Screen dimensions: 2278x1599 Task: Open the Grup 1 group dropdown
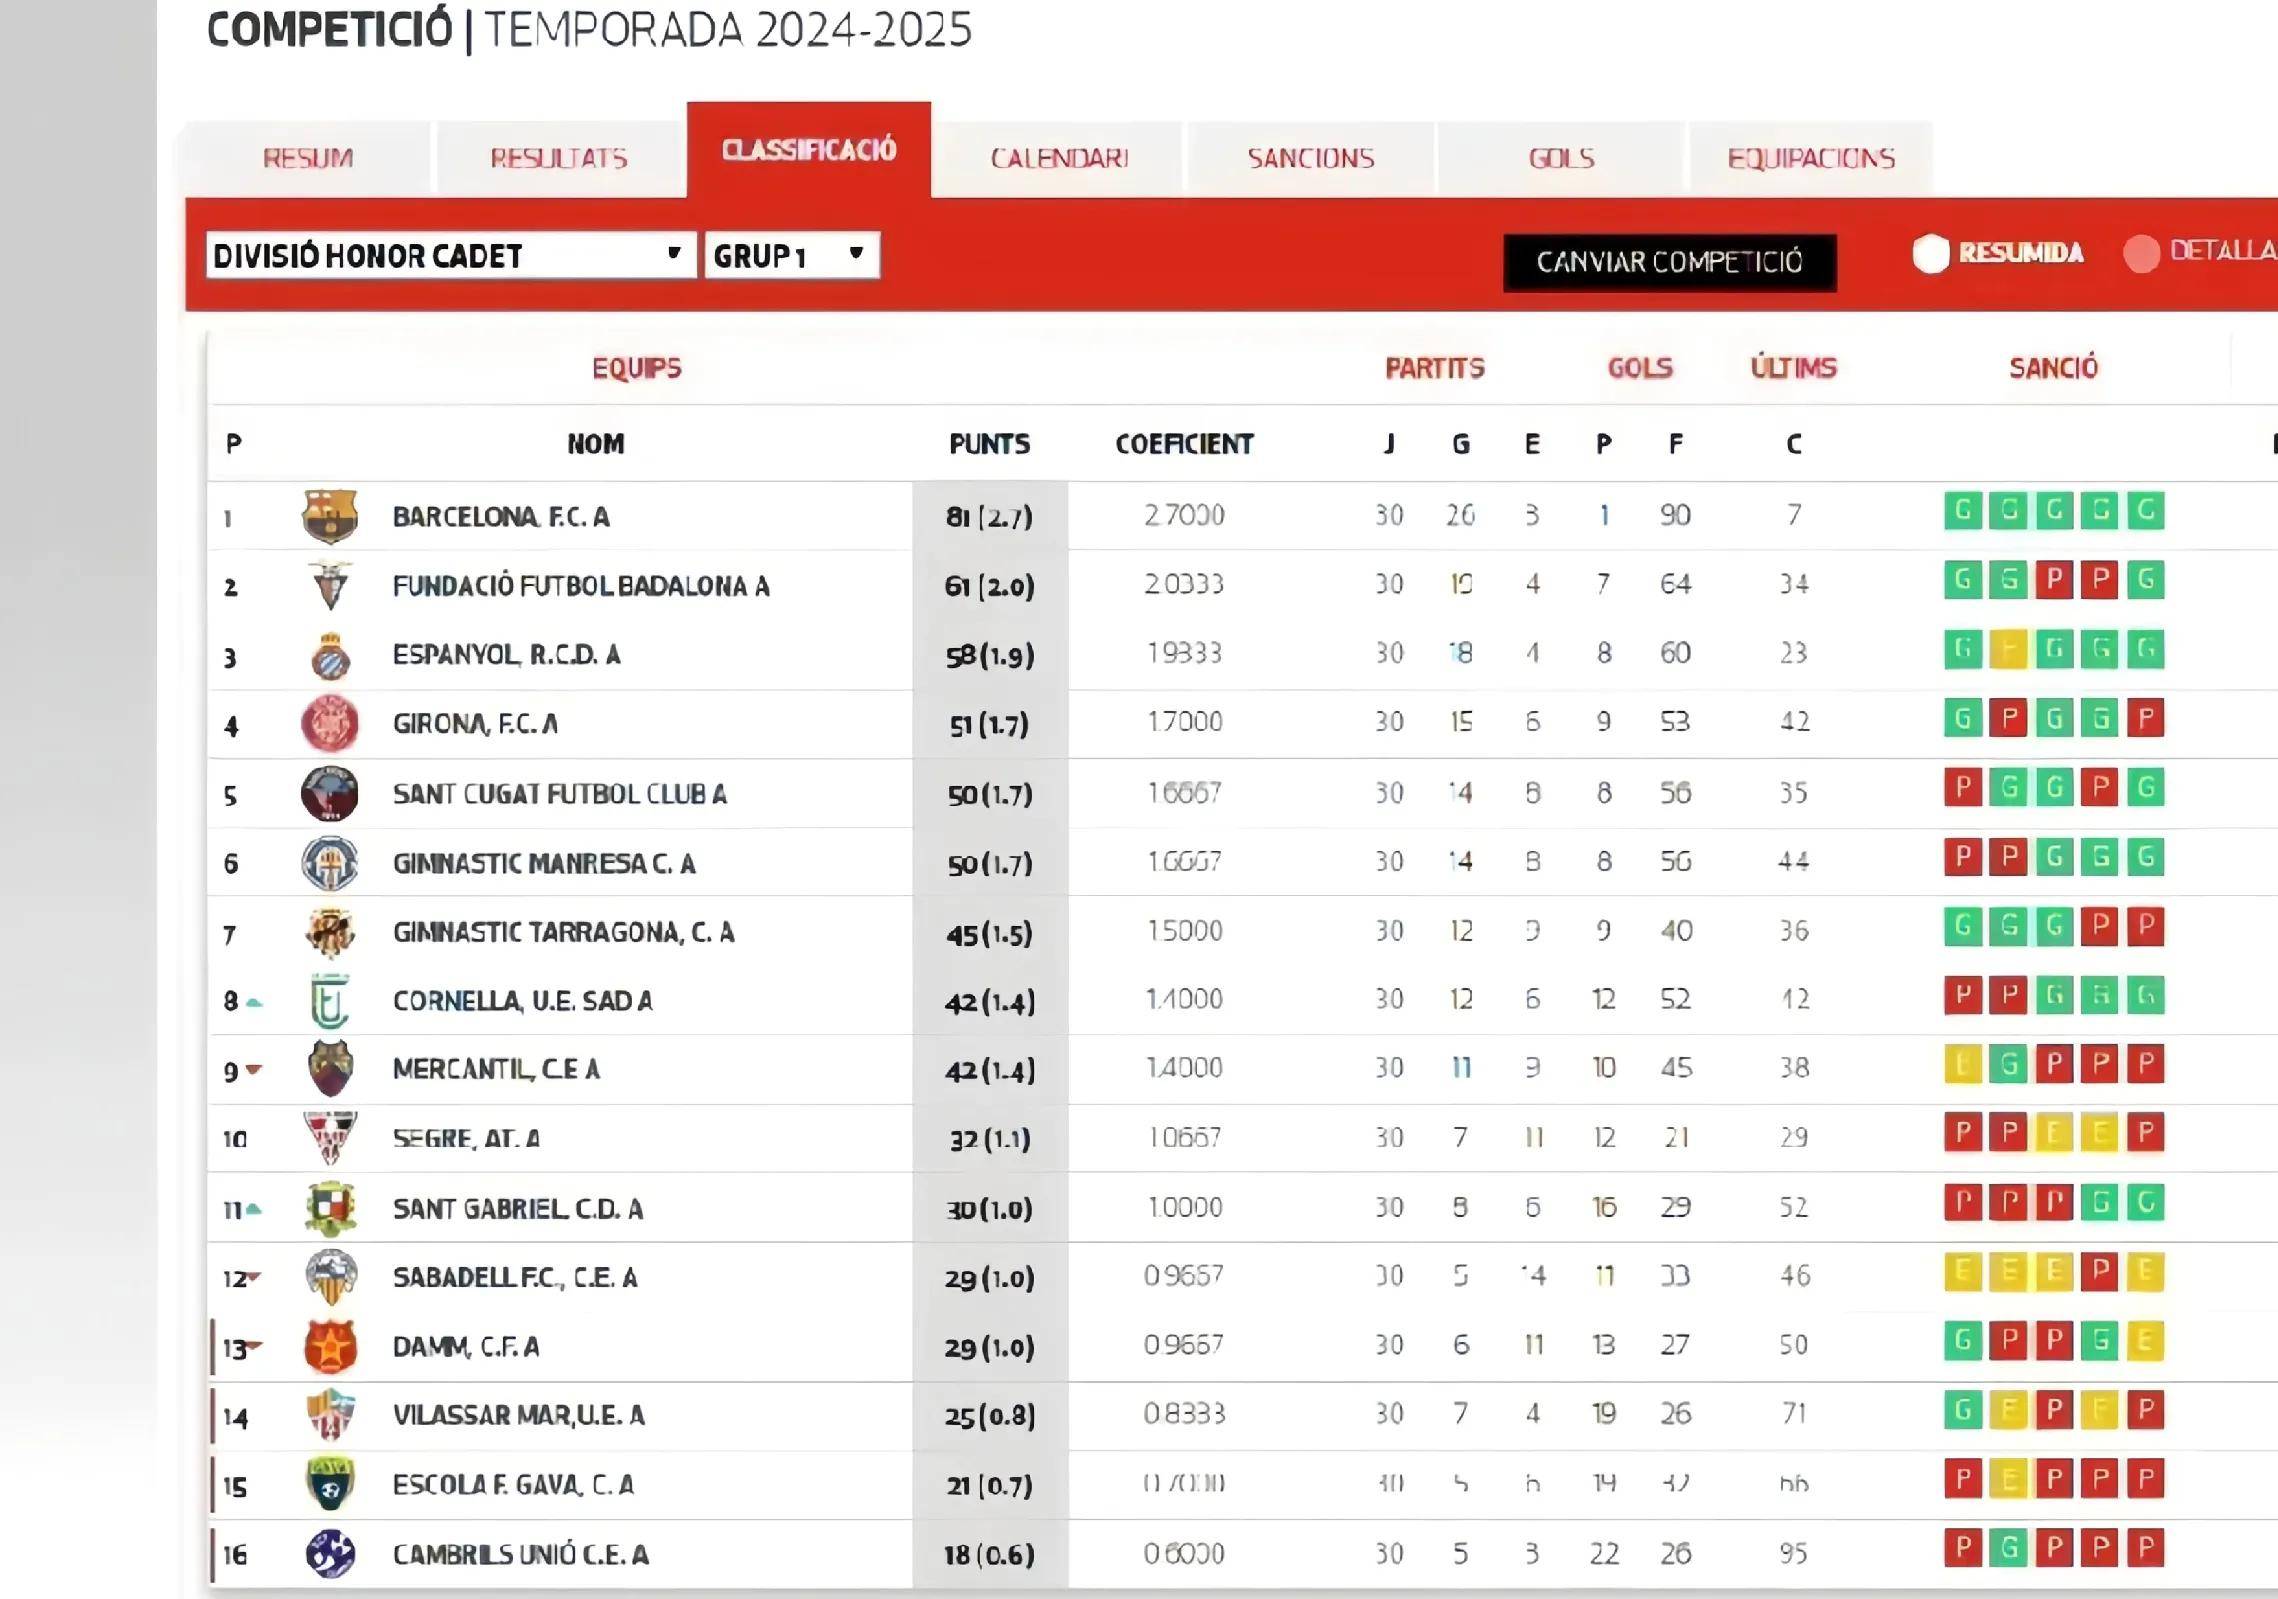792,255
